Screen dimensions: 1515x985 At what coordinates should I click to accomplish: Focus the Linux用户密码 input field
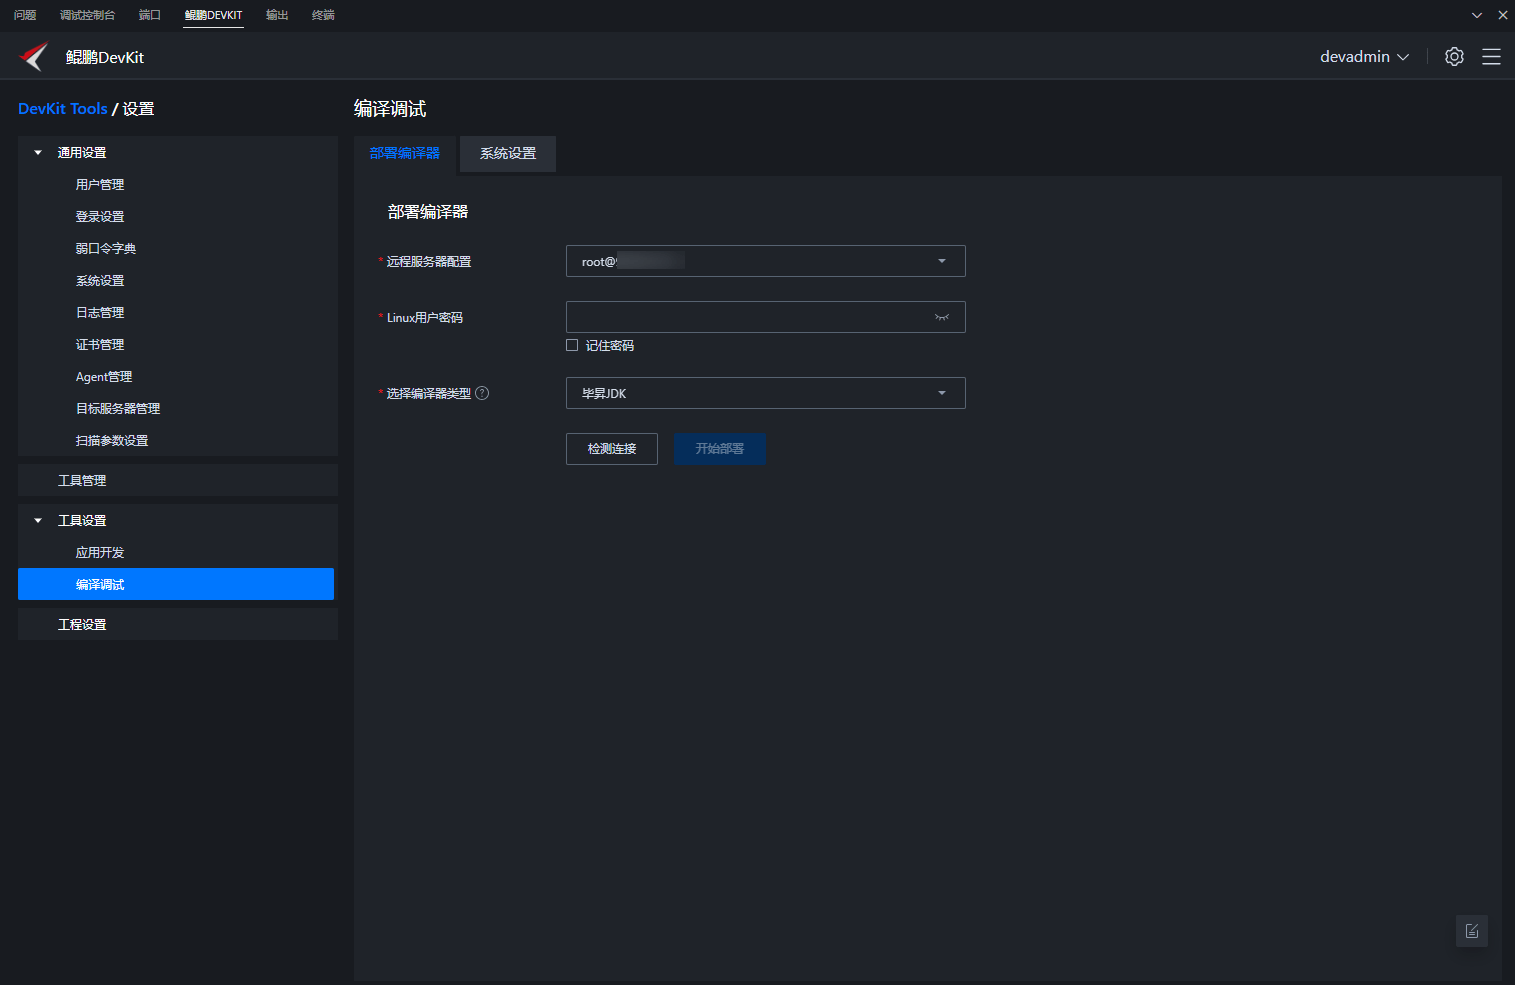click(766, 317)
